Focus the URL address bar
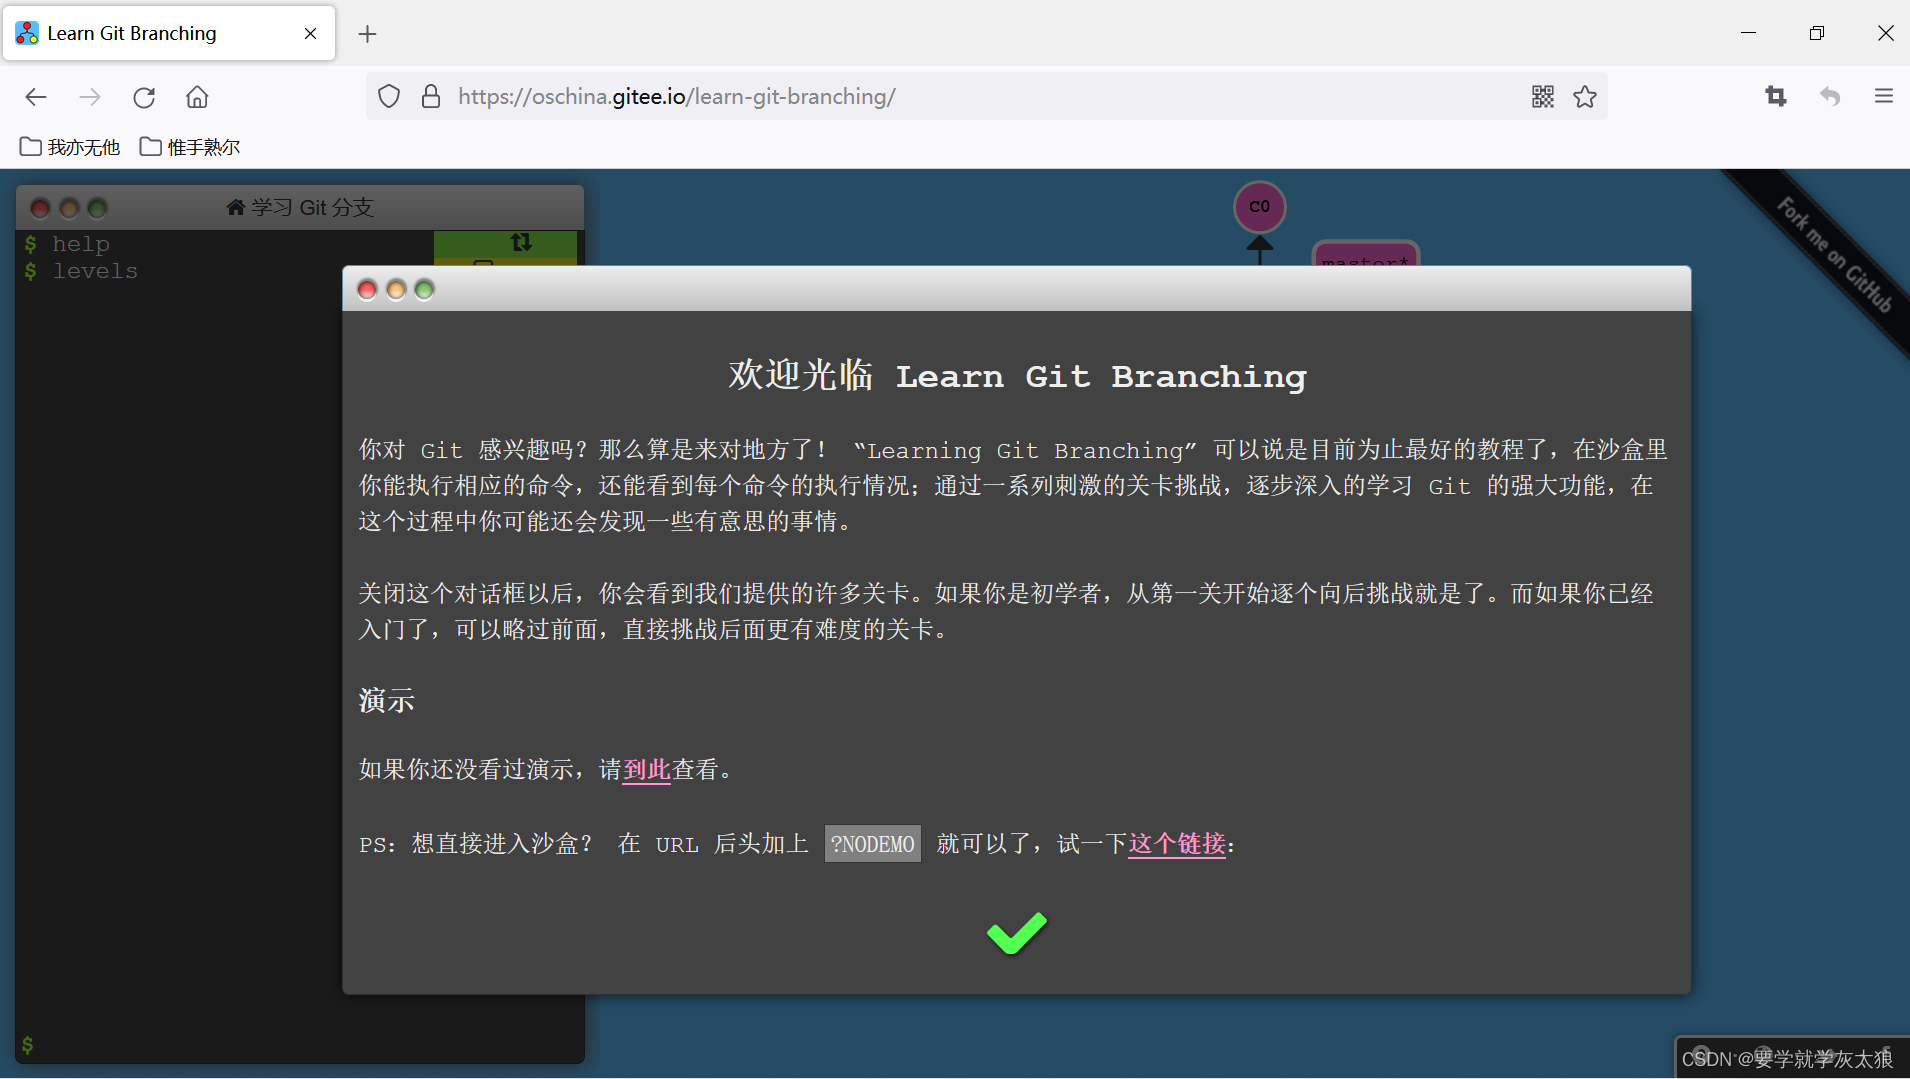The width and height of the screenshot is (1910, 1079). (x=985, y=97)
